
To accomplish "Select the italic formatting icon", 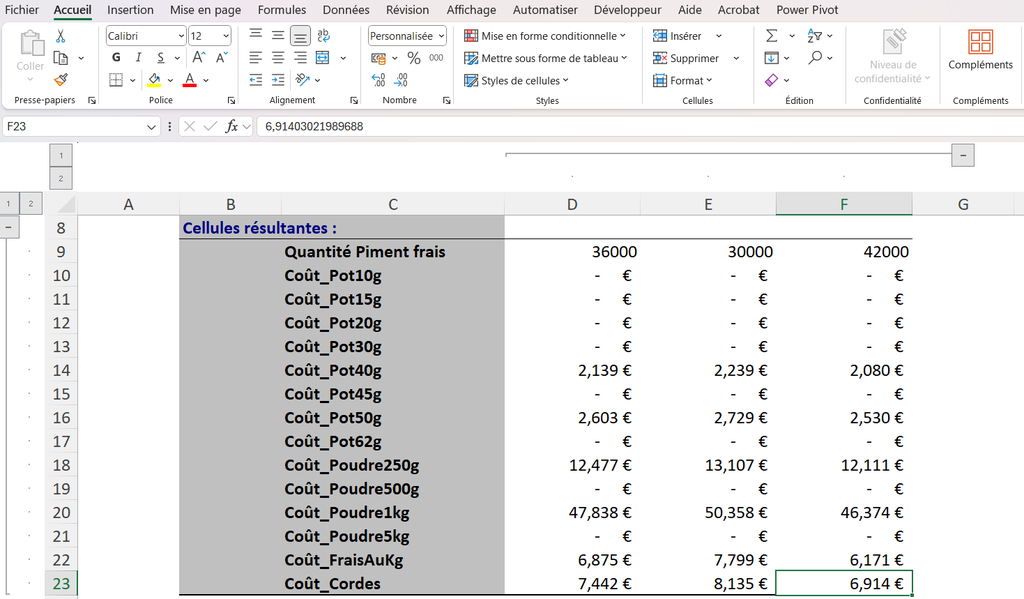I will click(138, 56).
